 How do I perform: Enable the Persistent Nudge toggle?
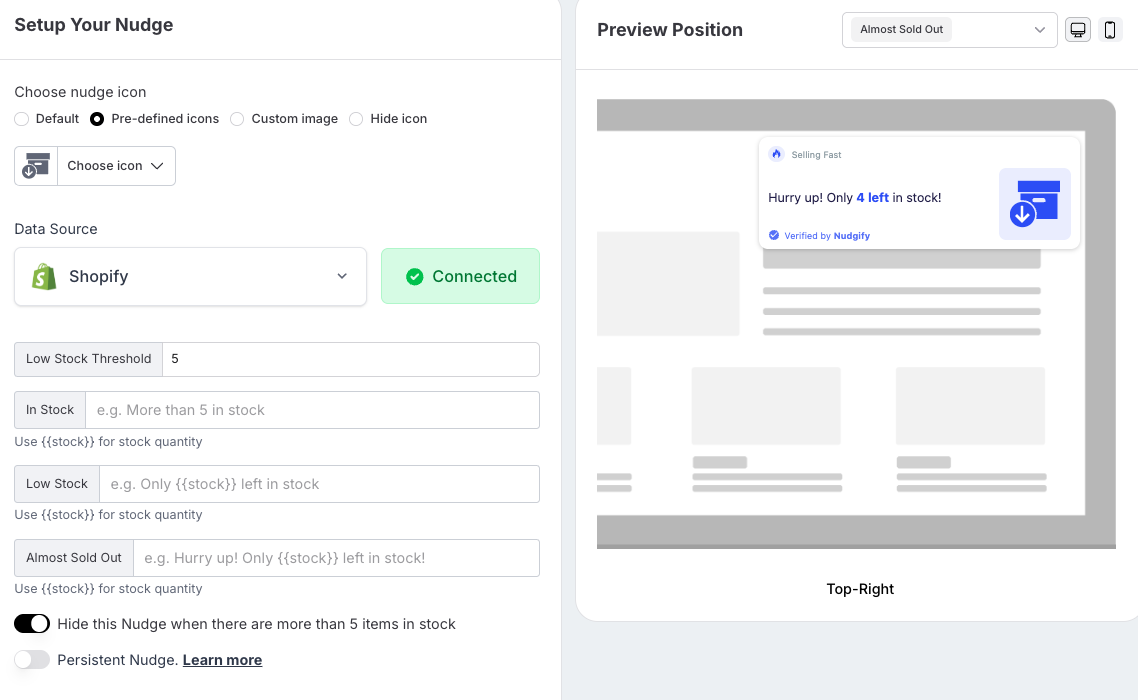(x=32, y=660)
